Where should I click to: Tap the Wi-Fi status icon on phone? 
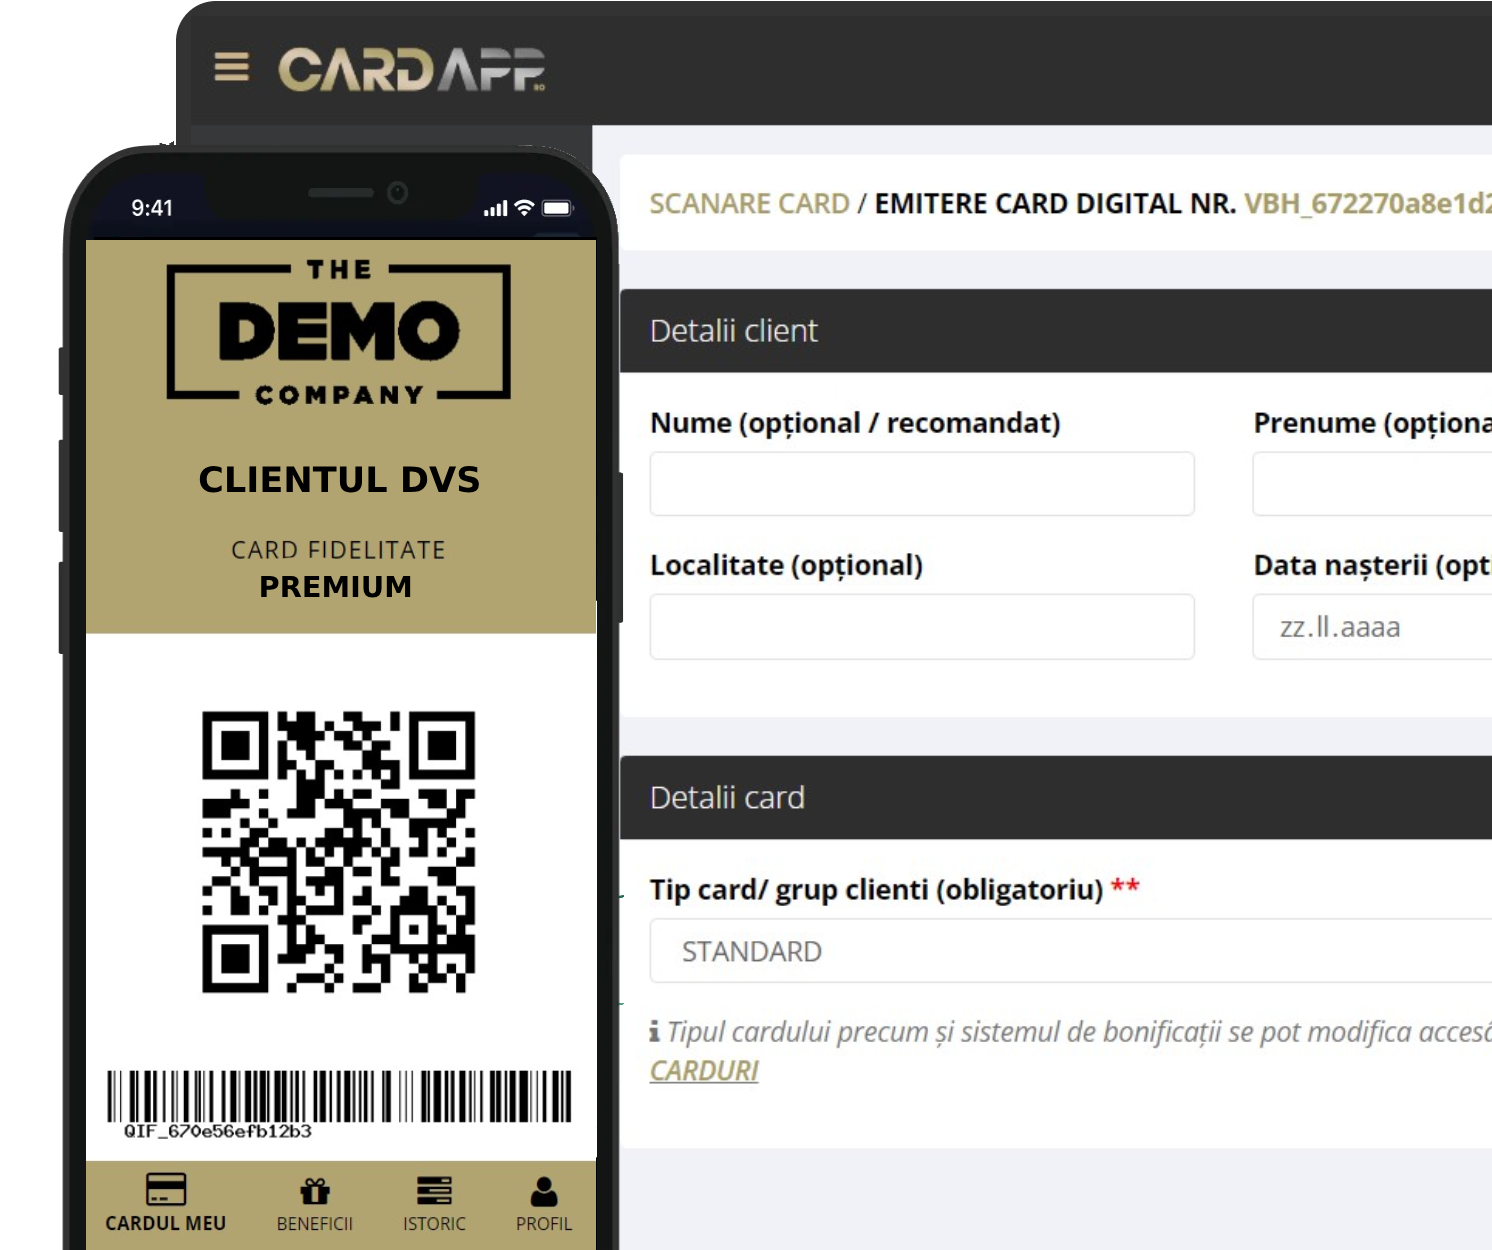[524, 208]
